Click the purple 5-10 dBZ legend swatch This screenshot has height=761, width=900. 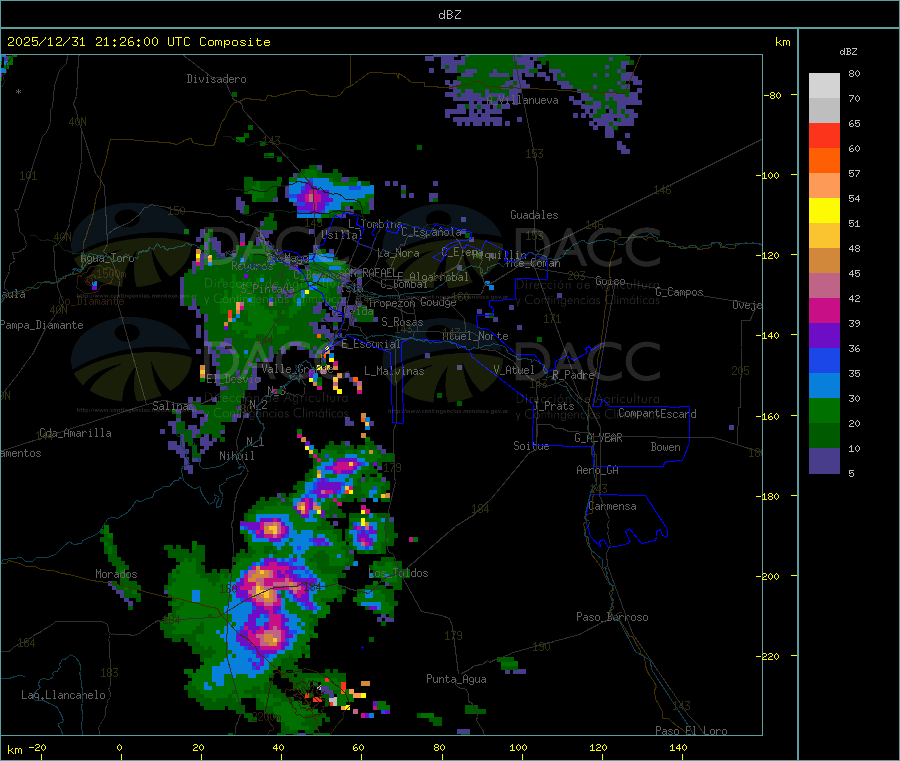click(x=824, y=461)
